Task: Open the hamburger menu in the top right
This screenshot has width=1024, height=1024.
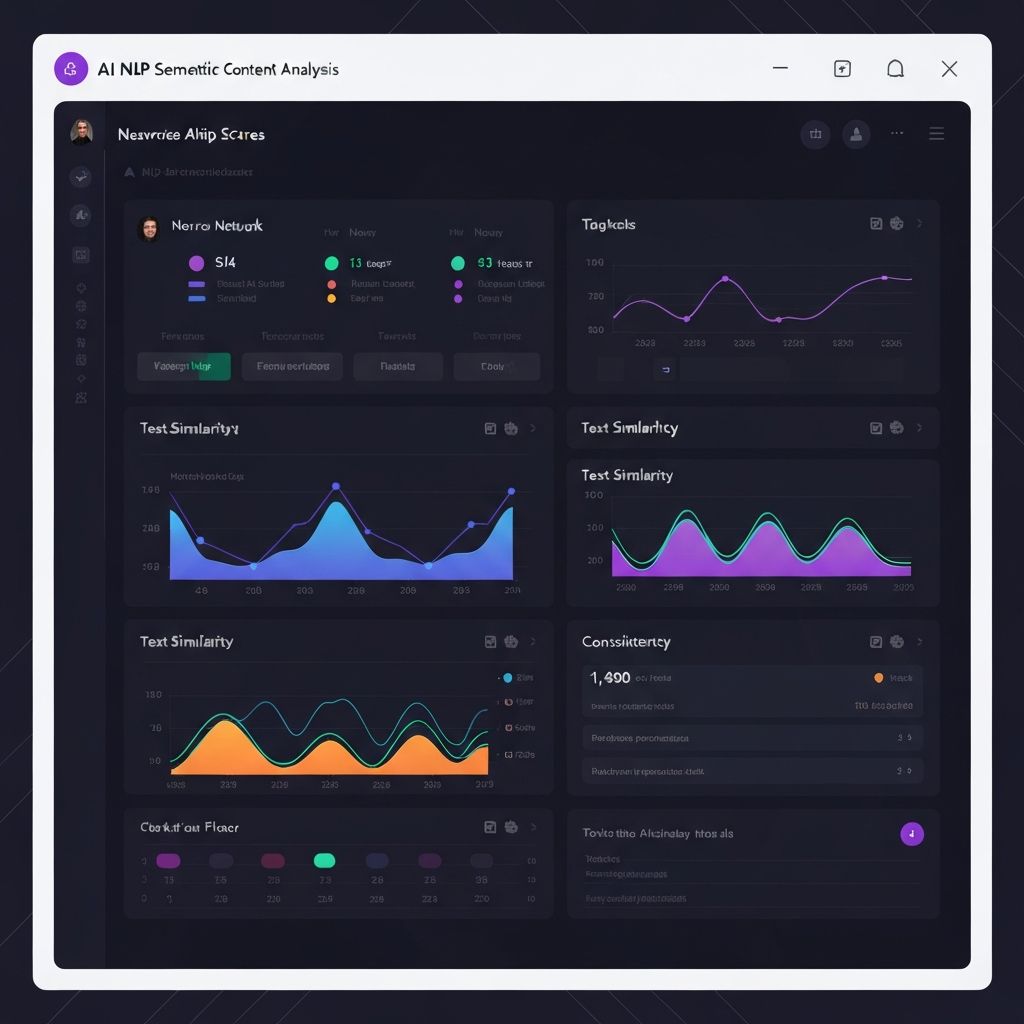Action: pos(936,133)
